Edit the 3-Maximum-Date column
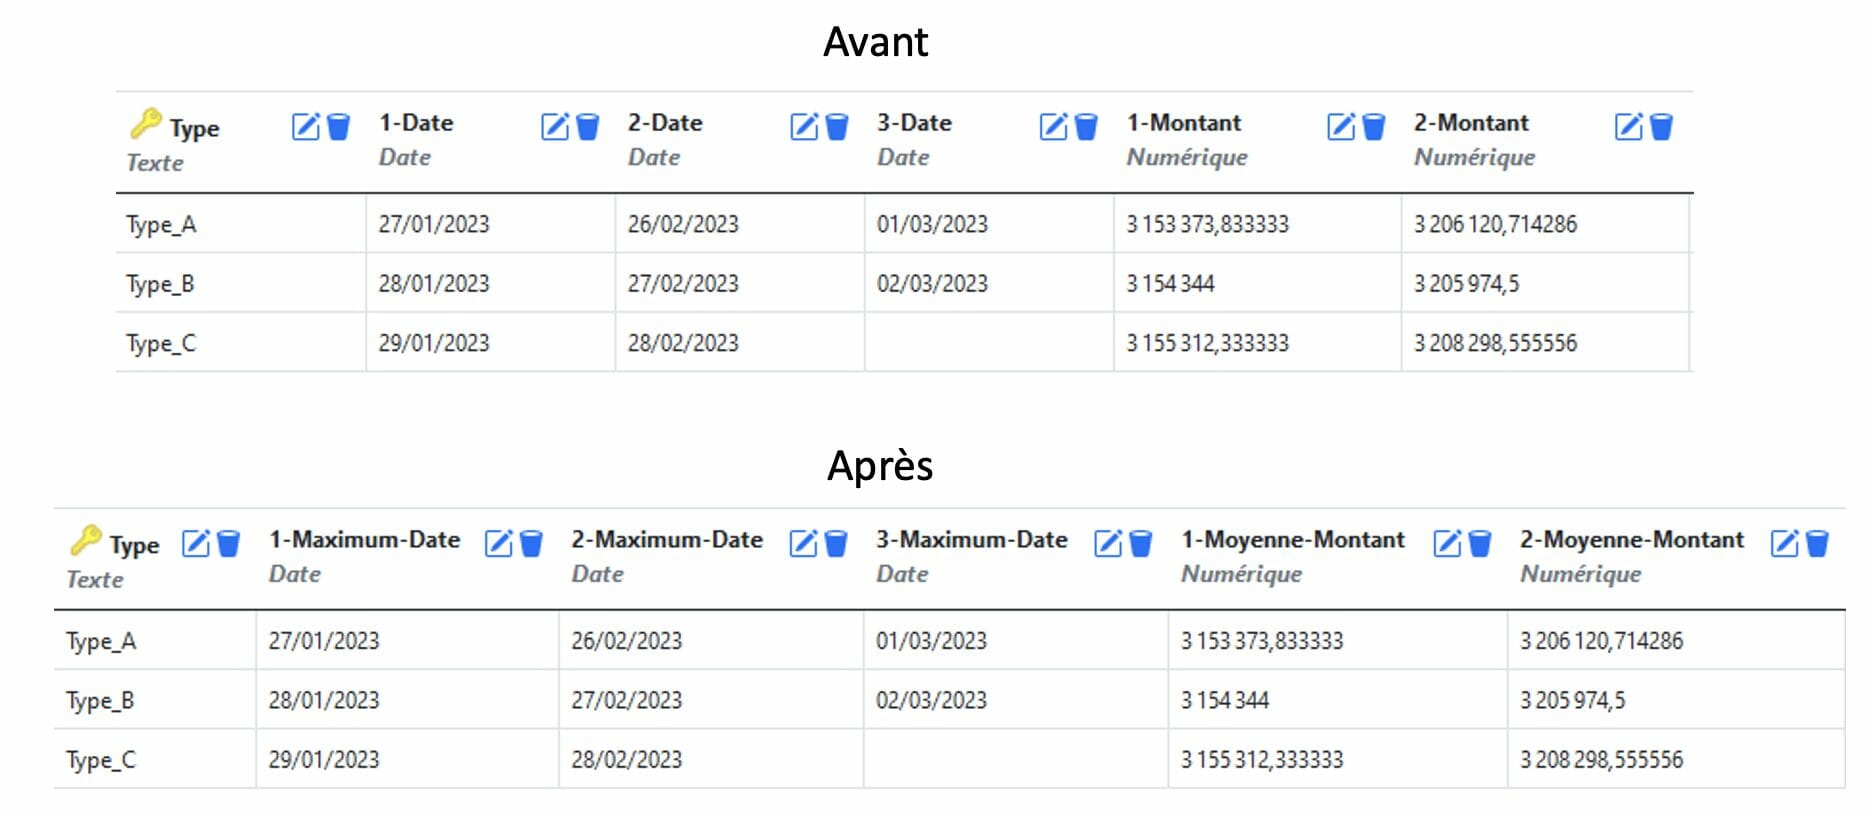Screen dimensions: 1874x818 1108,544
